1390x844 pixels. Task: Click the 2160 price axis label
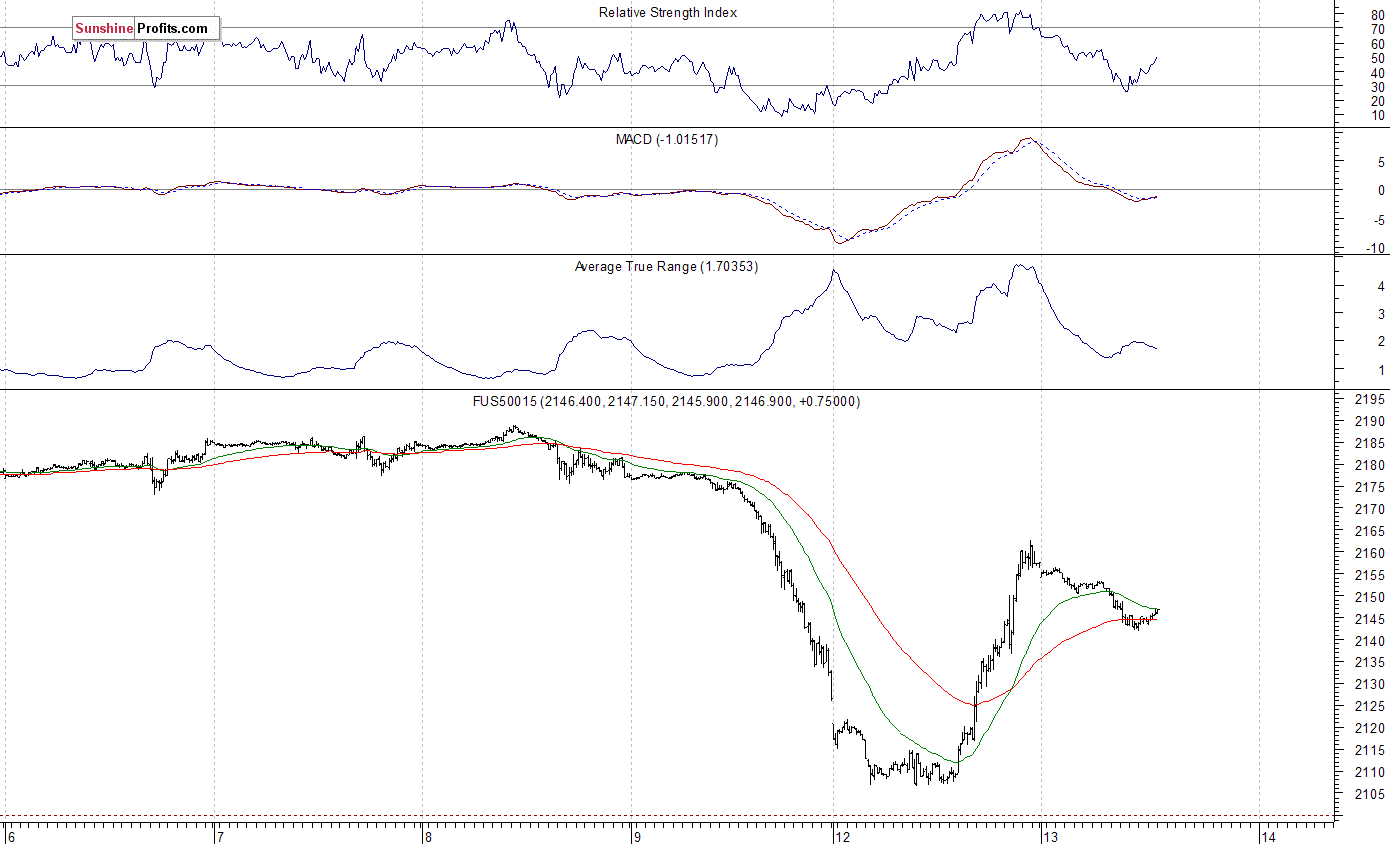(1371, 554)
